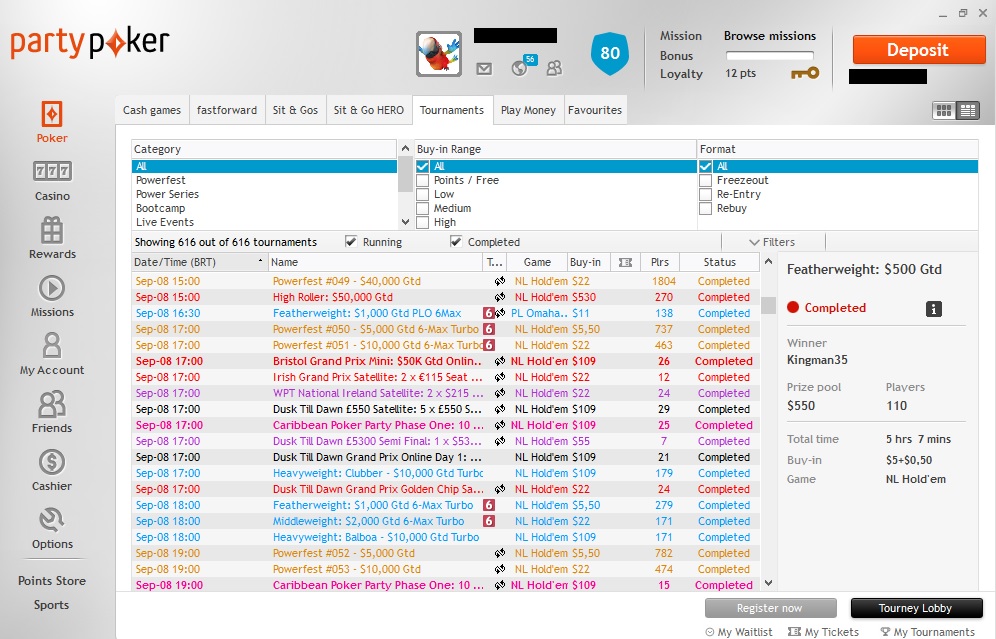Open the Casino slot icon
The height and width of the screenshot is (639, 996).
(52, 172)
